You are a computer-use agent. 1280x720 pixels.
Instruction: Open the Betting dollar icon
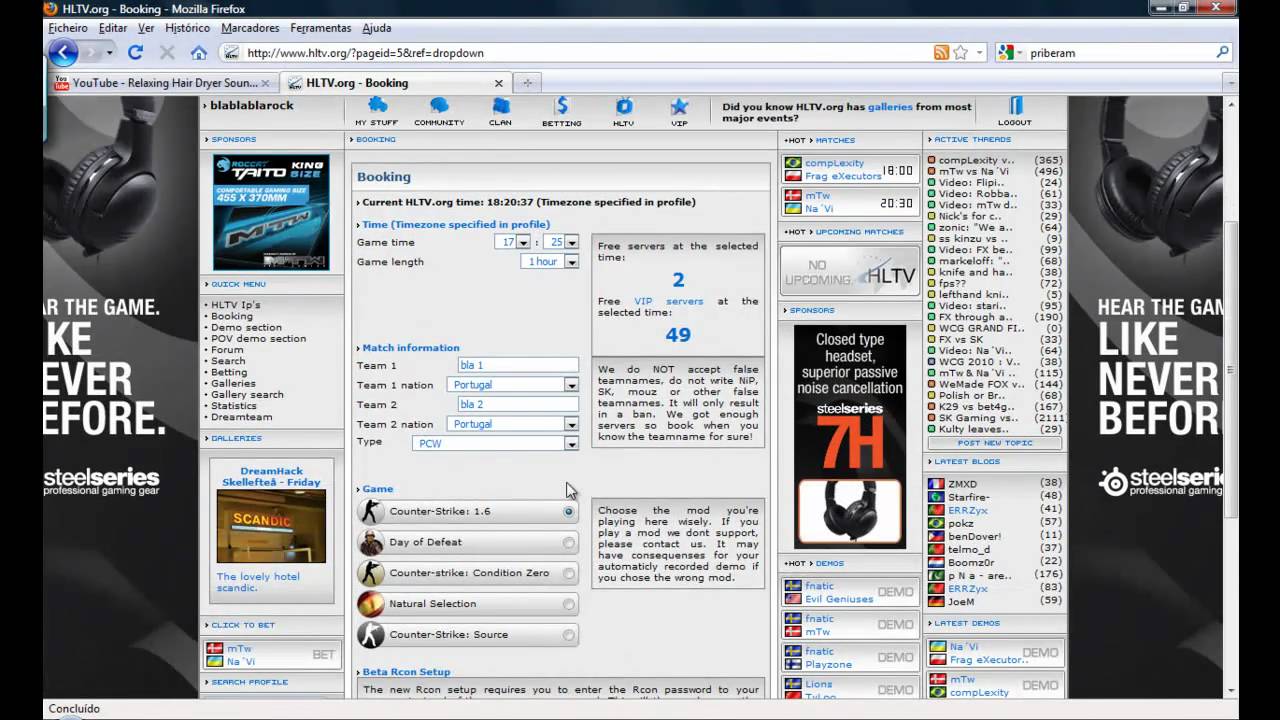pos(561,106)
